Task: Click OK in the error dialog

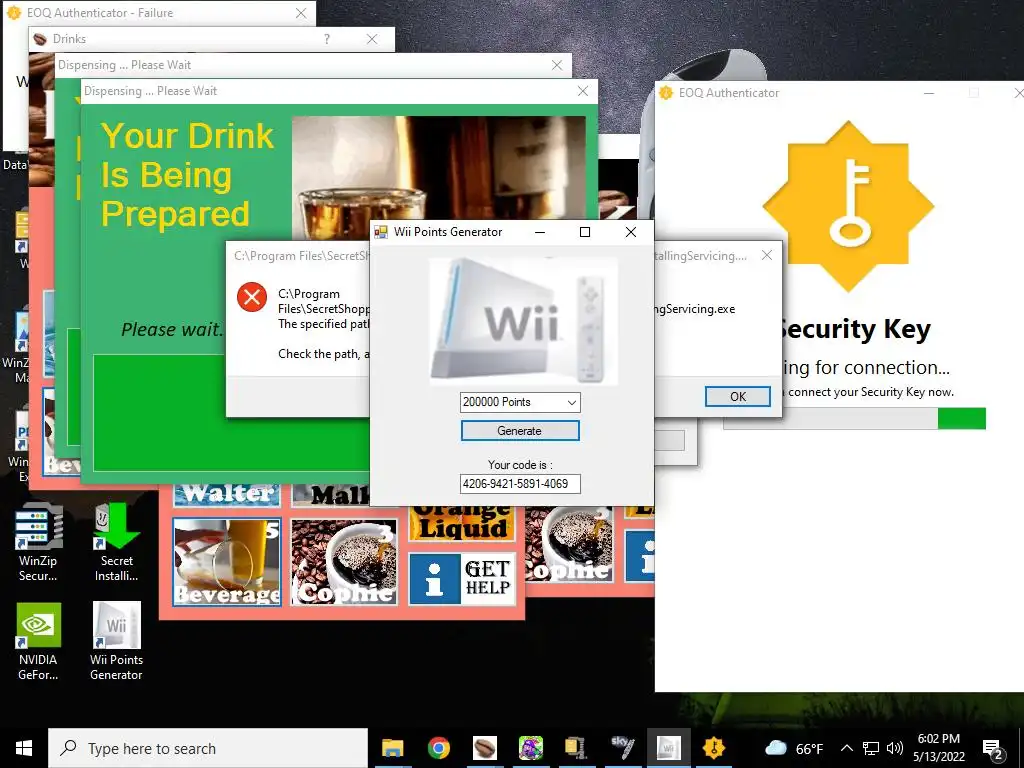Action: 738,396
